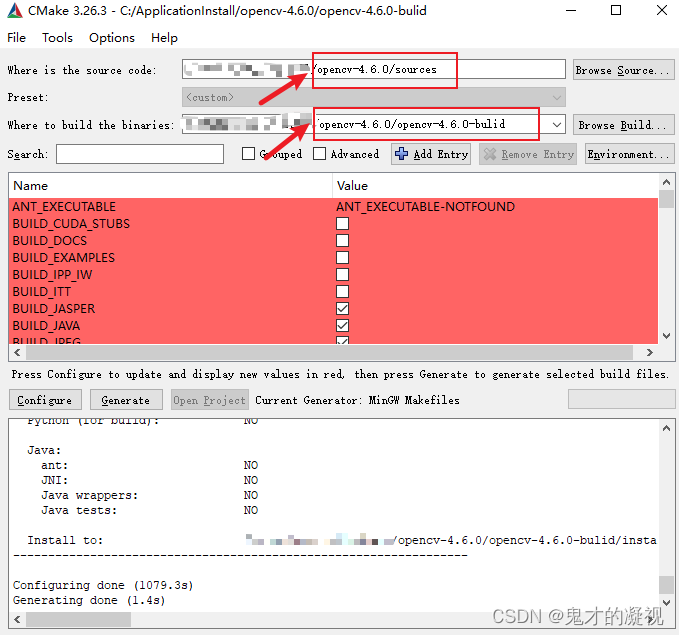Uncheck the BUILD_JAVA option

click(x=343, y=325)
